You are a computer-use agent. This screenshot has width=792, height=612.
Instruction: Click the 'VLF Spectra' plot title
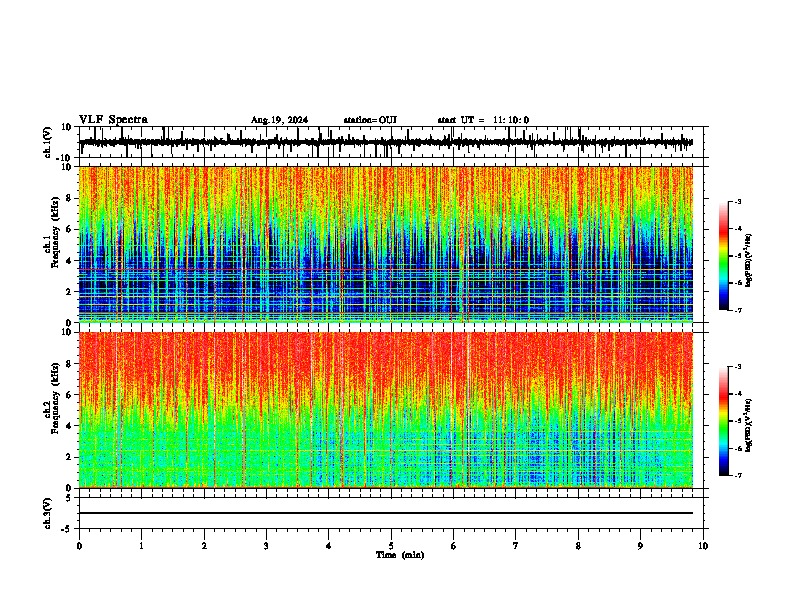point(113,119)
